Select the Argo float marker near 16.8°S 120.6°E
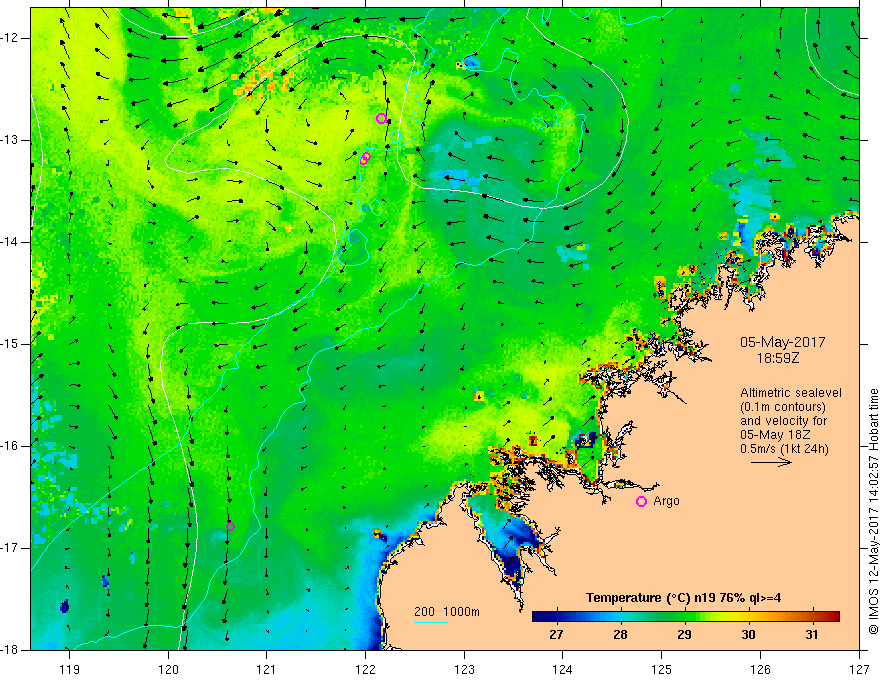Screen dimensions: 880x680 coord(230,526)
